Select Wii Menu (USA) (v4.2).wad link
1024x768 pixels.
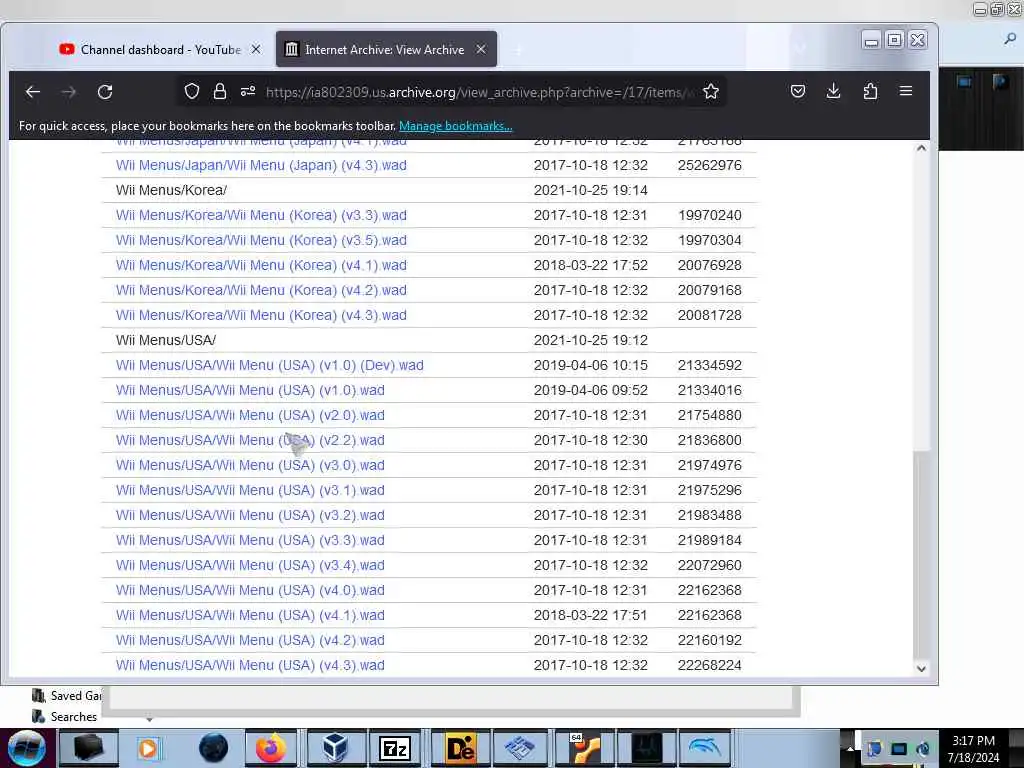coord(250,641)
